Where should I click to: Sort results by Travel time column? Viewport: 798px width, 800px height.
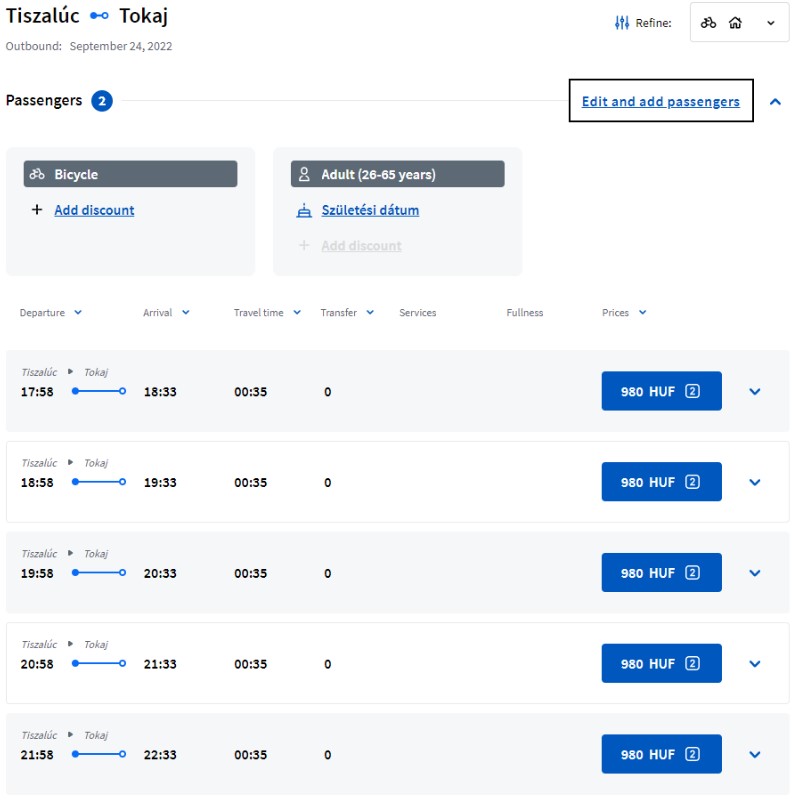pyautogui.click(x=267, y=313)
